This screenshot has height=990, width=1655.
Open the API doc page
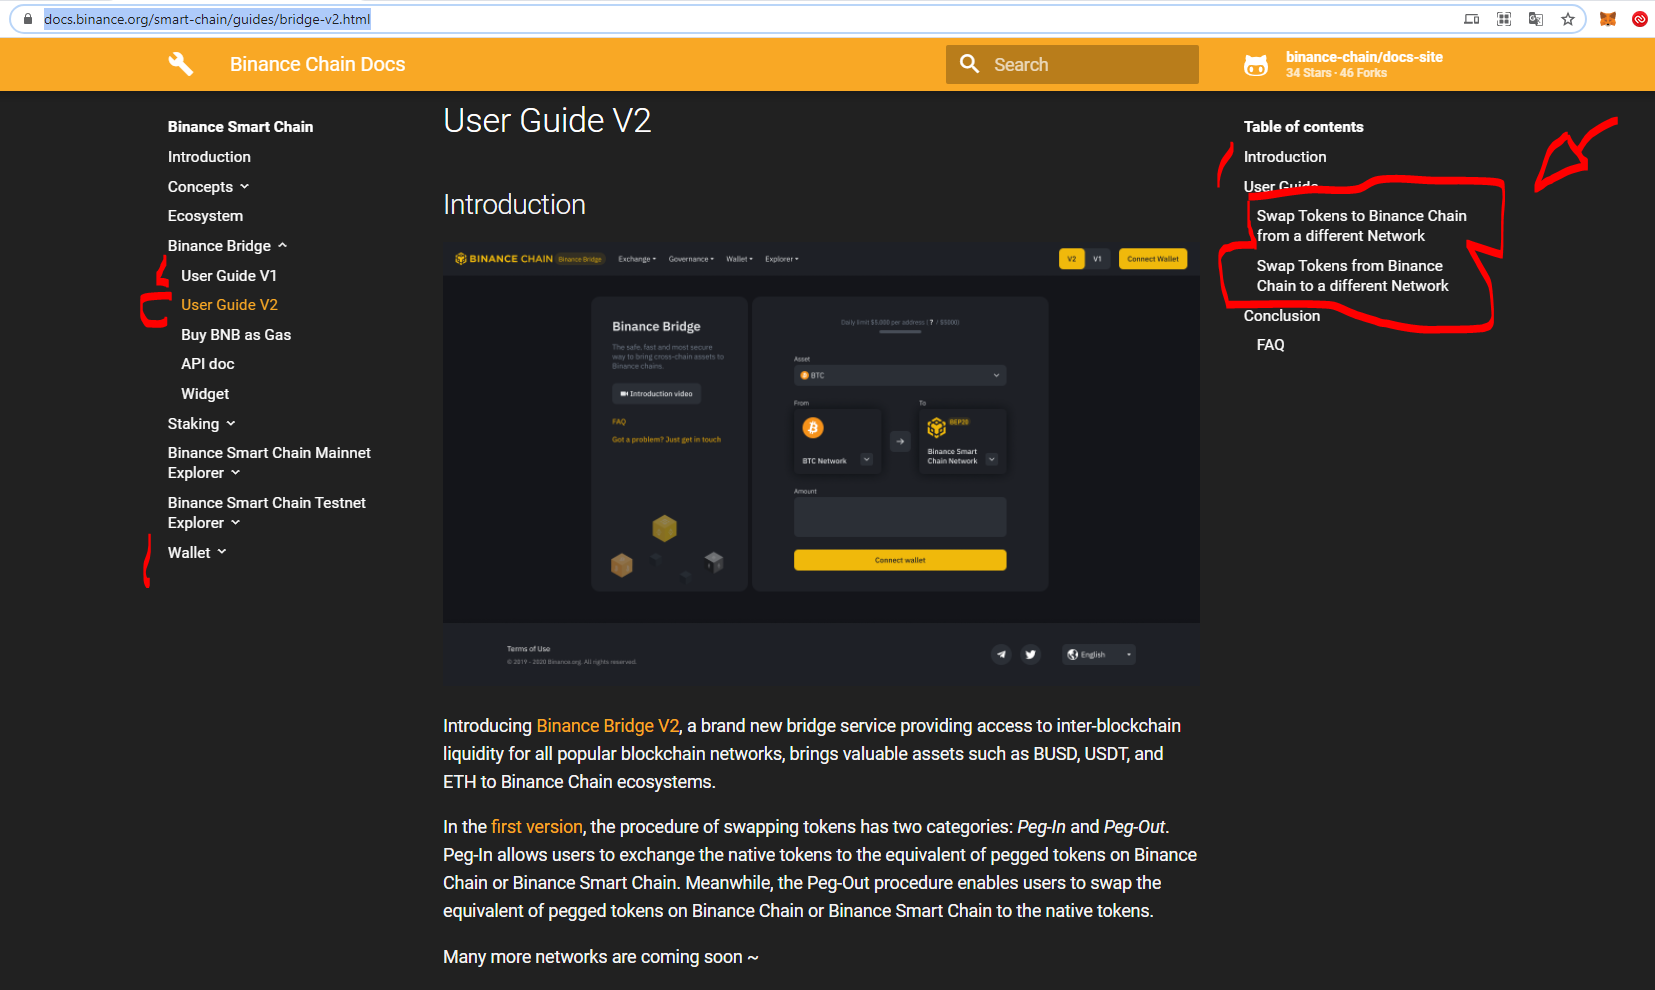click(207, 364)
